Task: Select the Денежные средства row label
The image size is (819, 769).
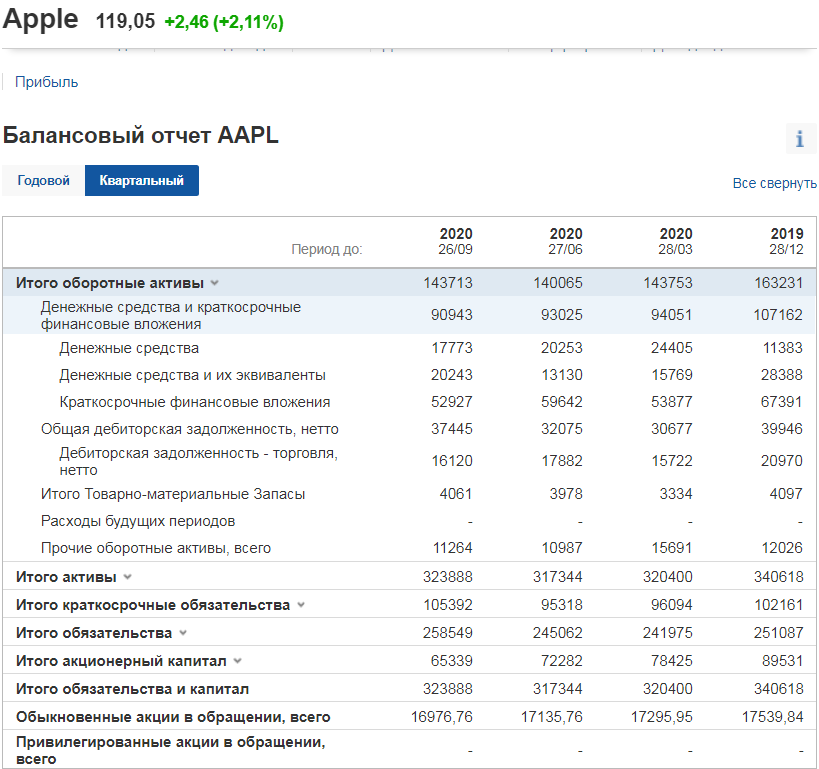Action: coord(129,348)
